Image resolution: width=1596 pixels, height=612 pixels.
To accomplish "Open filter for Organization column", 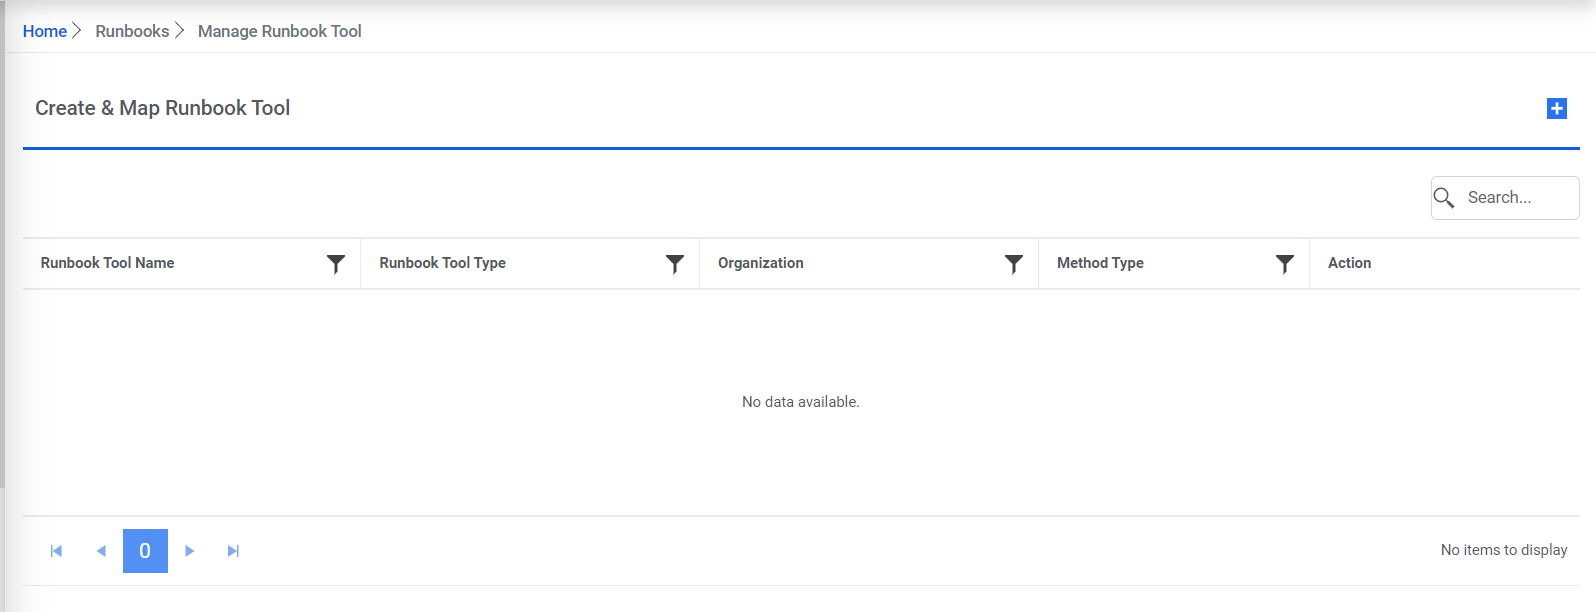I will tap(1014, 264).
